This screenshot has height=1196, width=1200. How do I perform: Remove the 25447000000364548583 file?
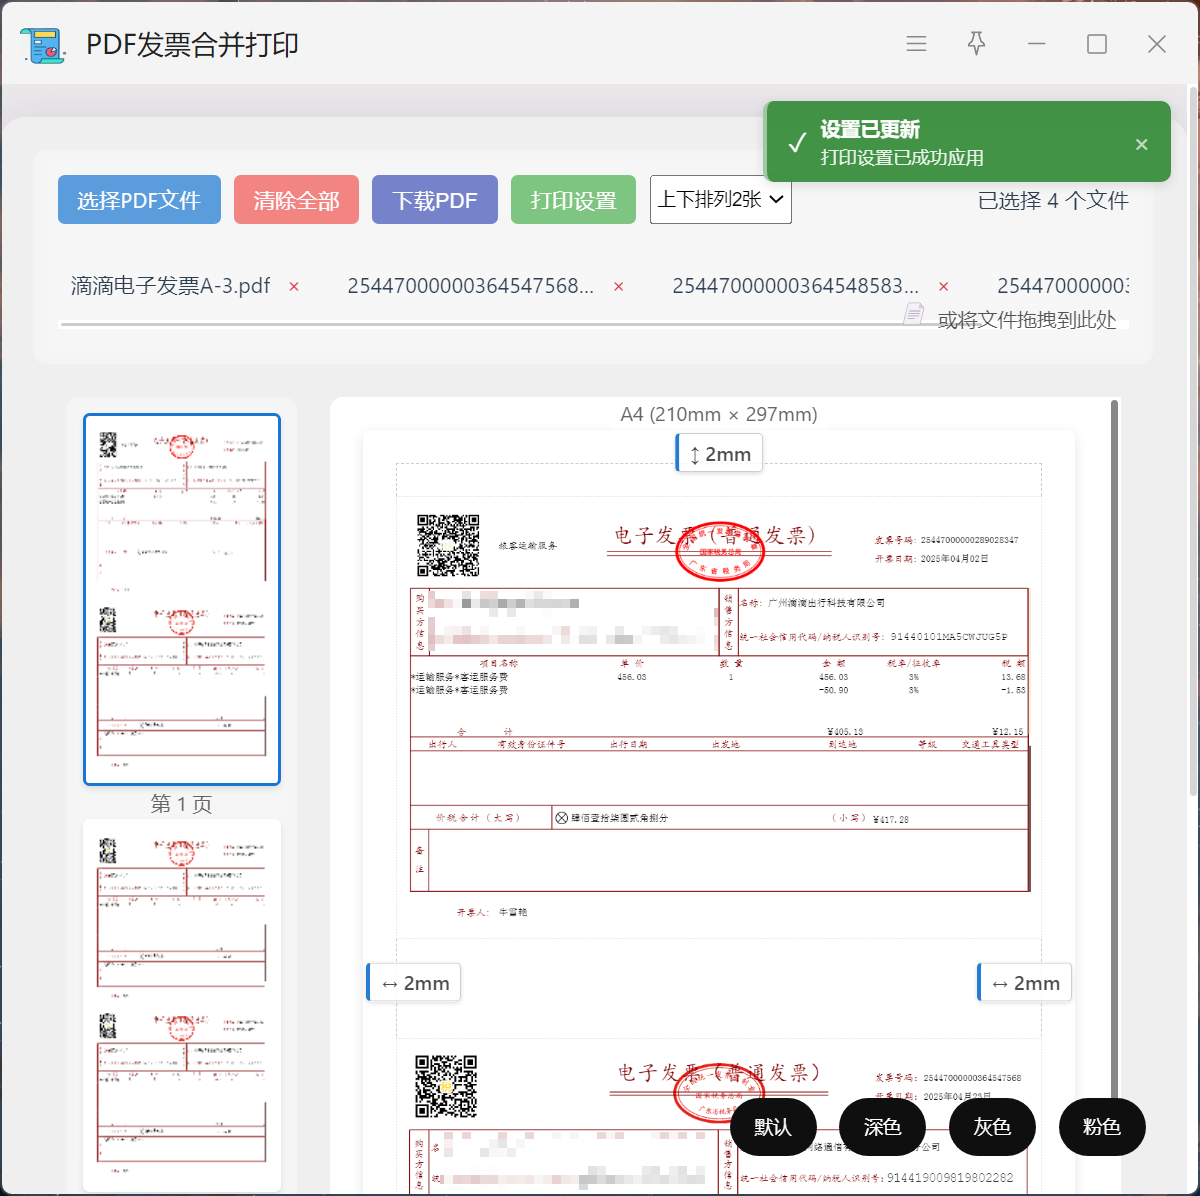point(943,287)
